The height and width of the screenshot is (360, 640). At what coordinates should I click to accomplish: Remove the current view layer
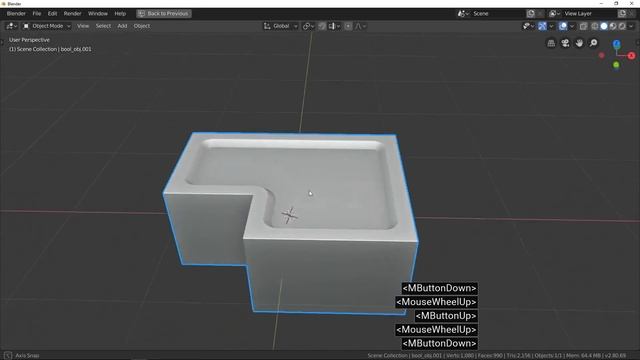[x=631, y=13]
